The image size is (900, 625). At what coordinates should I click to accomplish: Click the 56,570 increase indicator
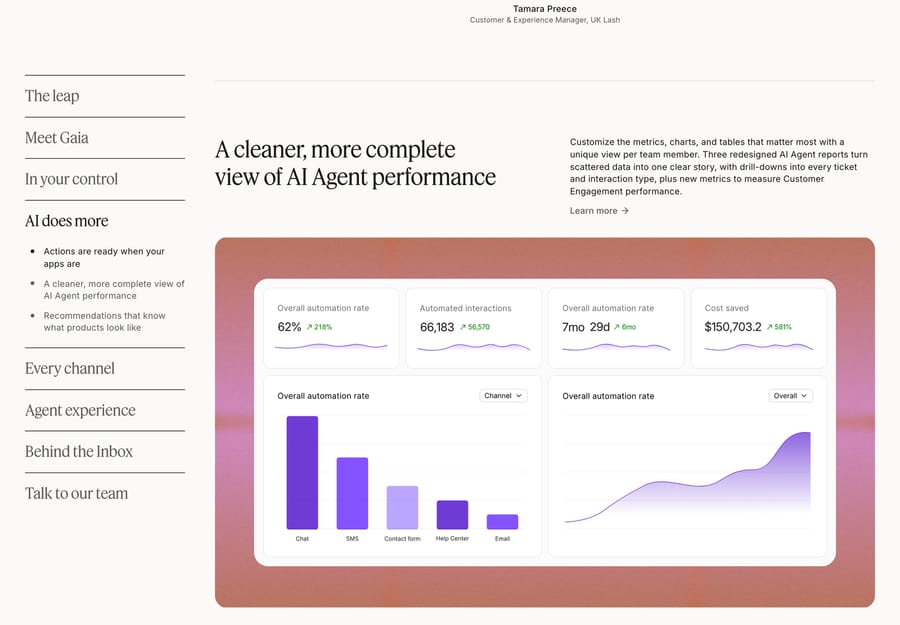[475, 327]
